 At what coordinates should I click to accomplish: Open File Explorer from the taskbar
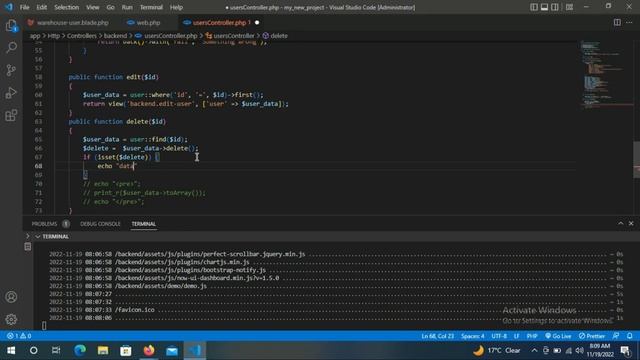103,350
